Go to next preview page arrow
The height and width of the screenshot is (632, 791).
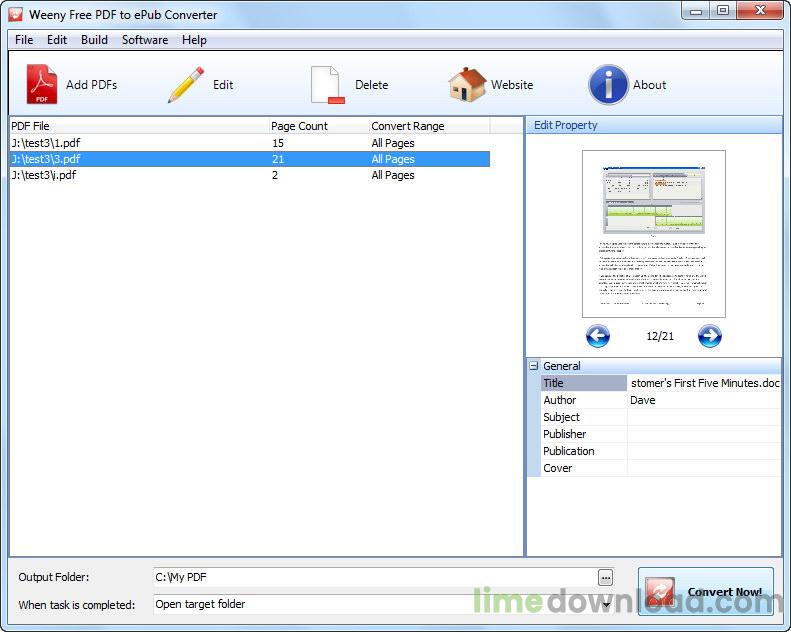coord(710,336)
